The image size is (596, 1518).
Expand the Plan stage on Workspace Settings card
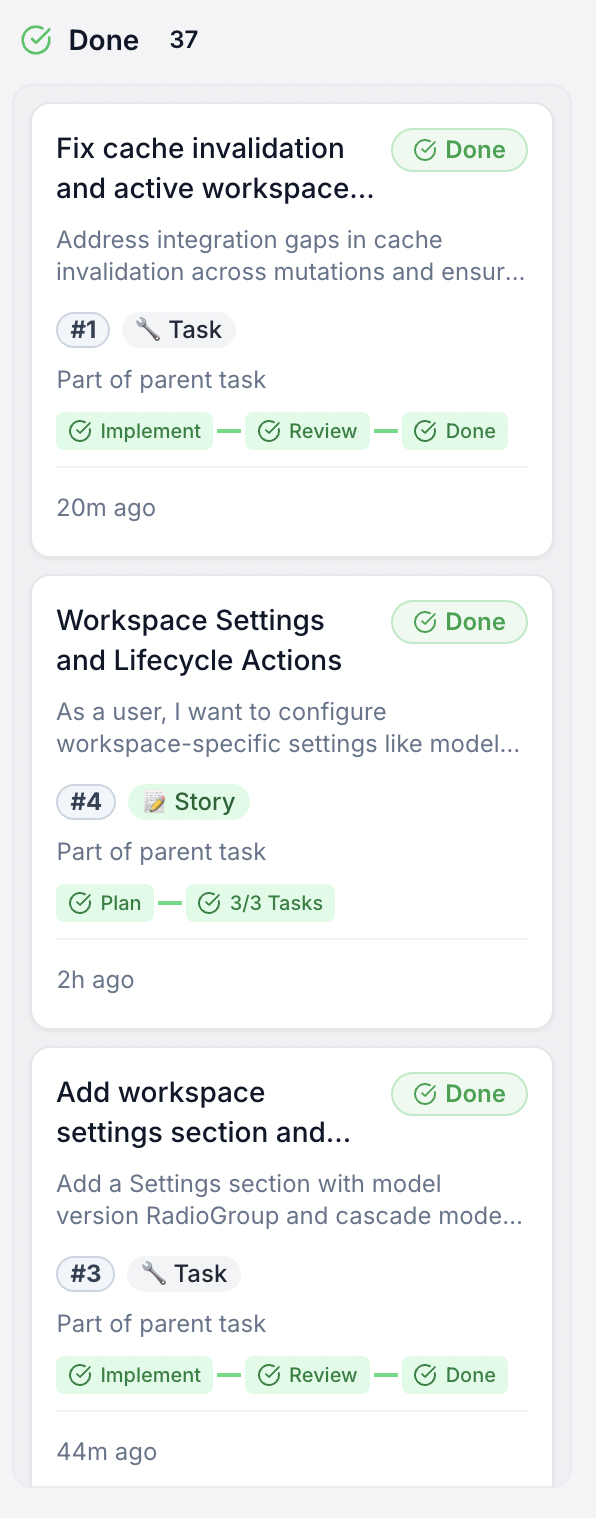[x=105, y=902]
